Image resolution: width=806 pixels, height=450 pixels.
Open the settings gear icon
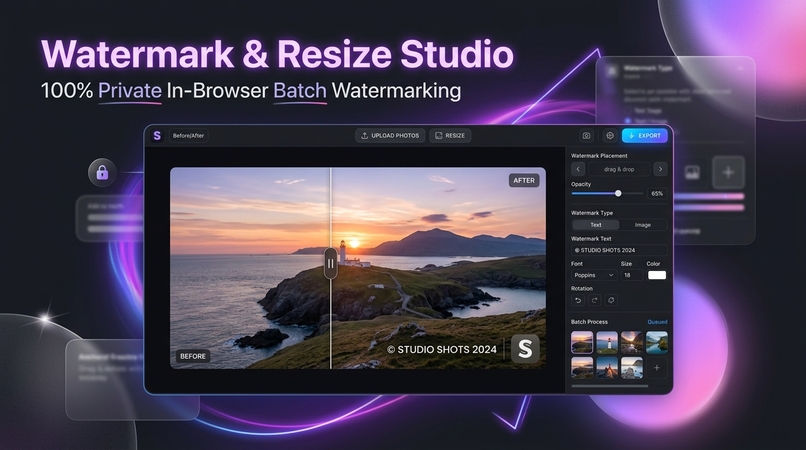click(x=610, y=136)
